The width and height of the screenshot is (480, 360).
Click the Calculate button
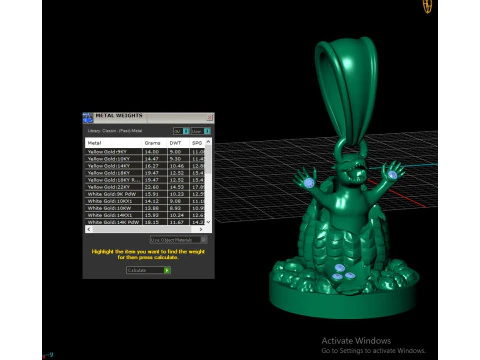[148, 270]
